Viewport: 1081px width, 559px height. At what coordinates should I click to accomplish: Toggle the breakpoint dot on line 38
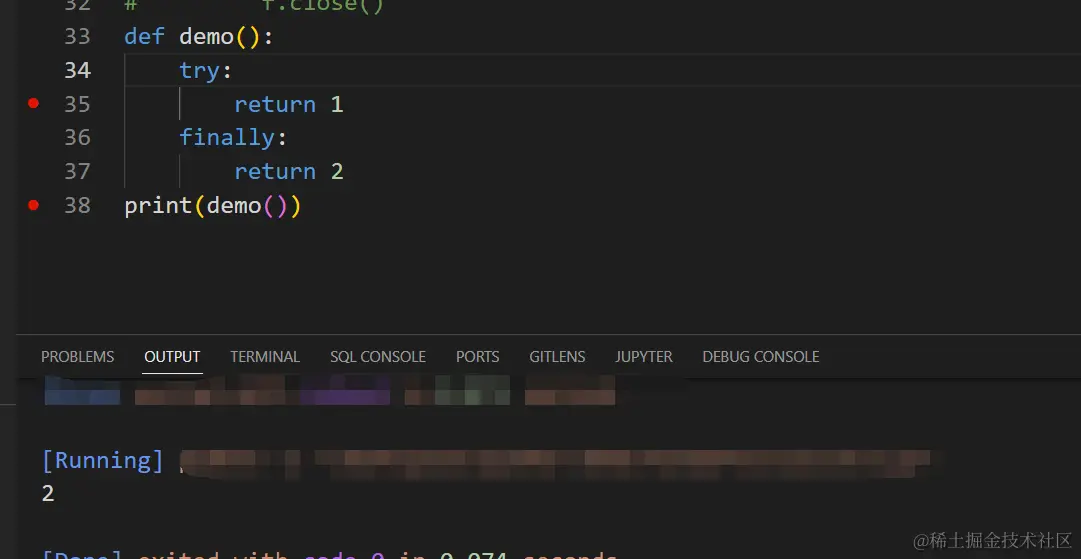[x=33, y=205]
